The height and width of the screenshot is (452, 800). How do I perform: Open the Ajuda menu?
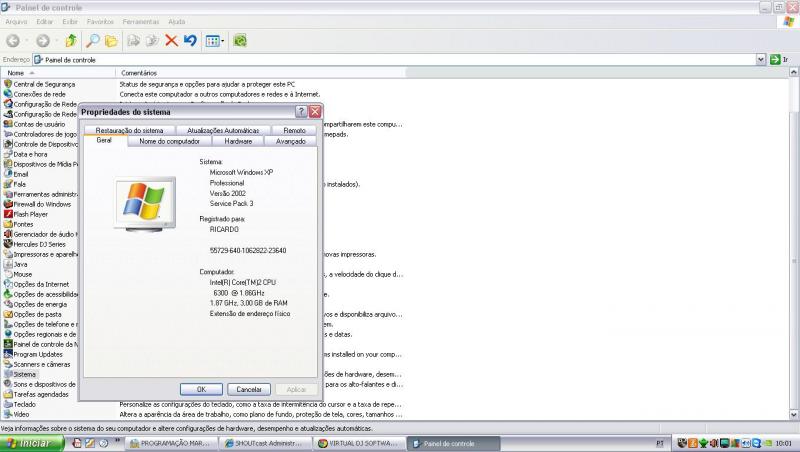tap(177, 22)
